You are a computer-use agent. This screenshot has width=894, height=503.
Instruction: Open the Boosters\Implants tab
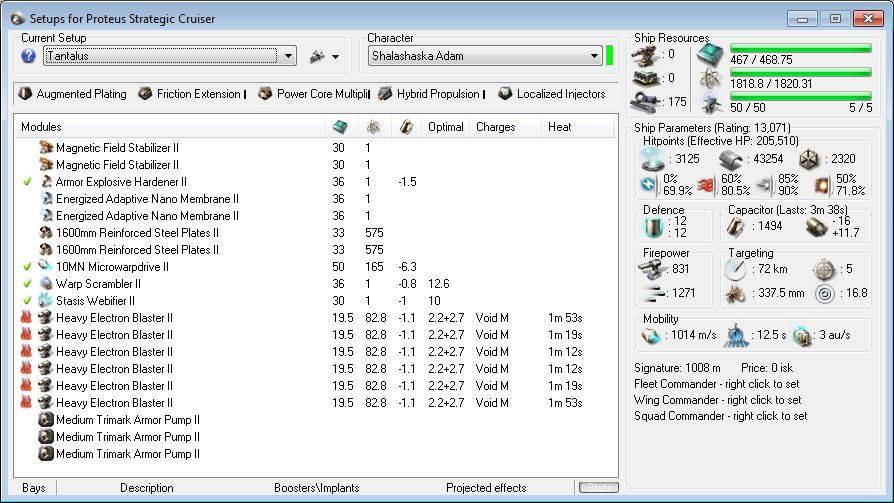click(x=316, y=488)
